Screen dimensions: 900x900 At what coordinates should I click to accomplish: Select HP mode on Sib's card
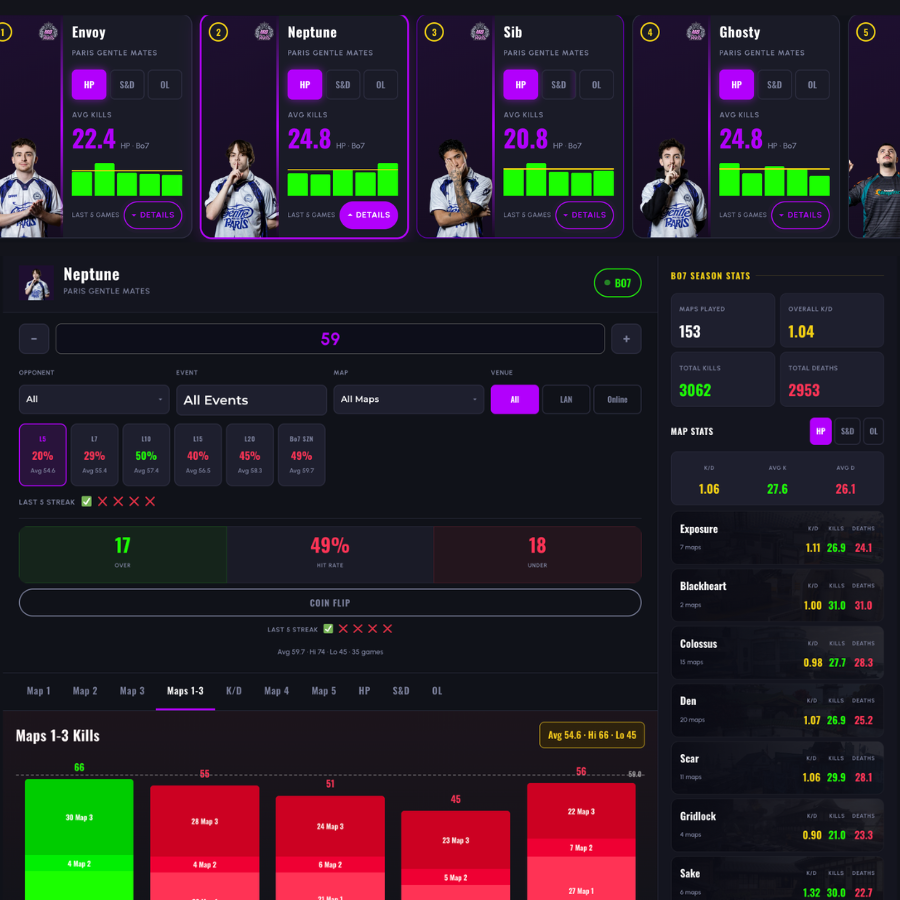521,84
